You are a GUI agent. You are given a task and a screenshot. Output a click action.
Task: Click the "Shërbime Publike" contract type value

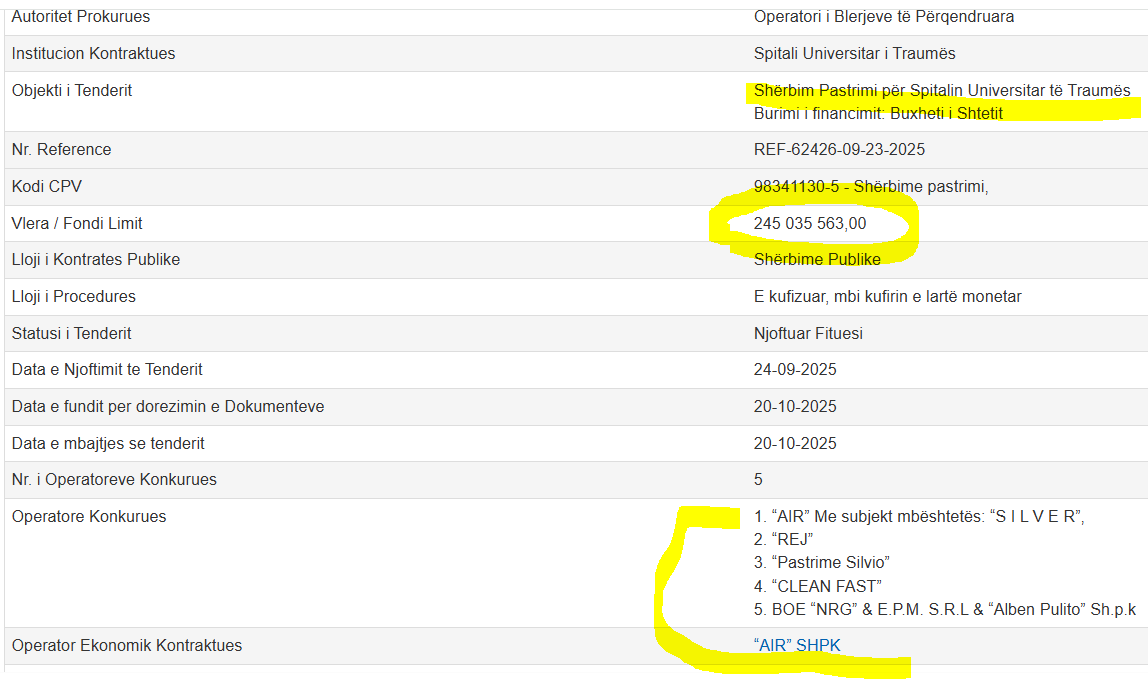817,260
